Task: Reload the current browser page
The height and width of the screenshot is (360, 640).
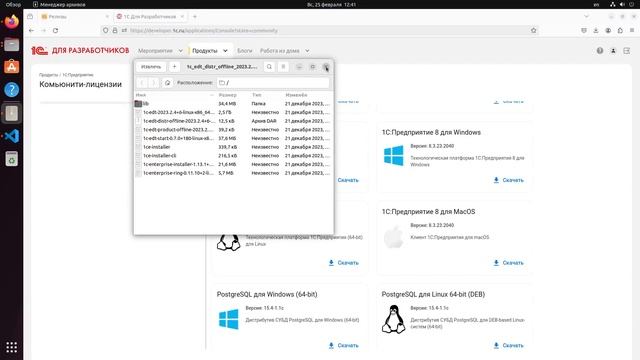Action: tap(56, 31)
